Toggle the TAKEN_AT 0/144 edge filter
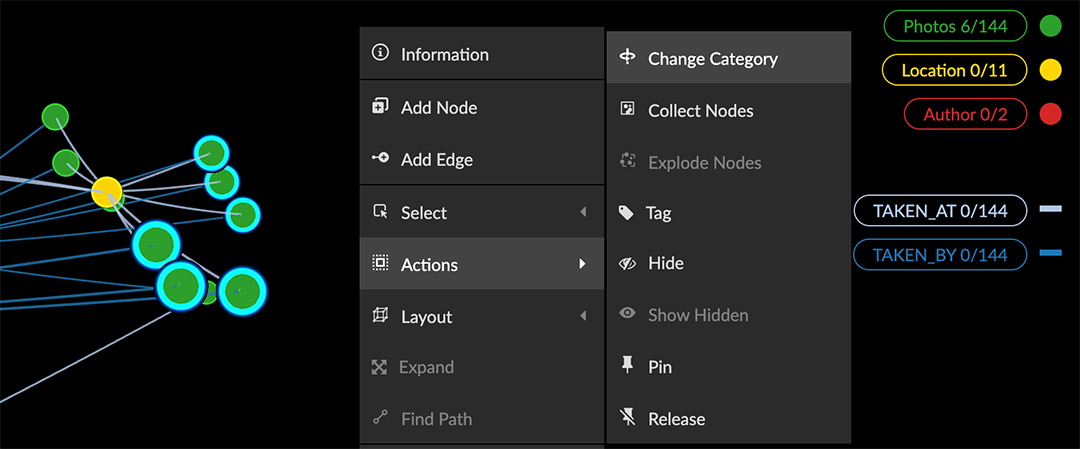 click(x=939, y=211)
